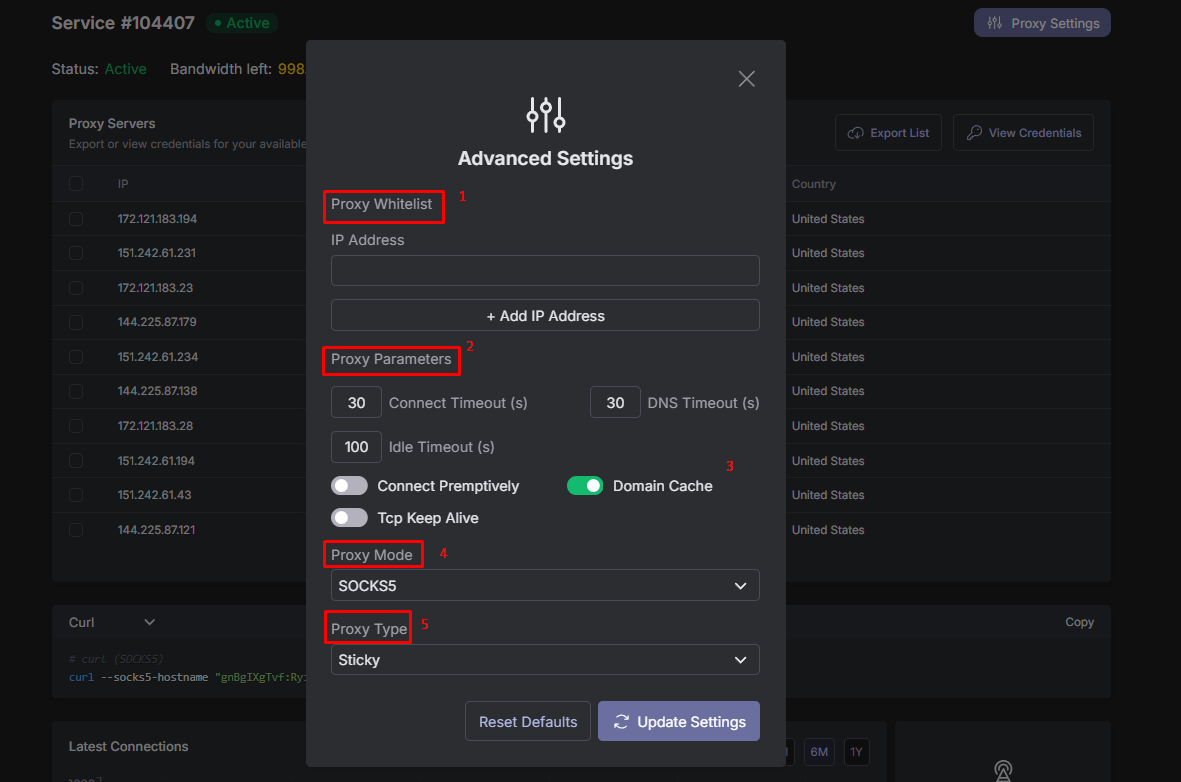The height and width of the screenshot is (782, 1181).
Task: Click the IP 151.242.61.43 cell
Action: [154, 495]
